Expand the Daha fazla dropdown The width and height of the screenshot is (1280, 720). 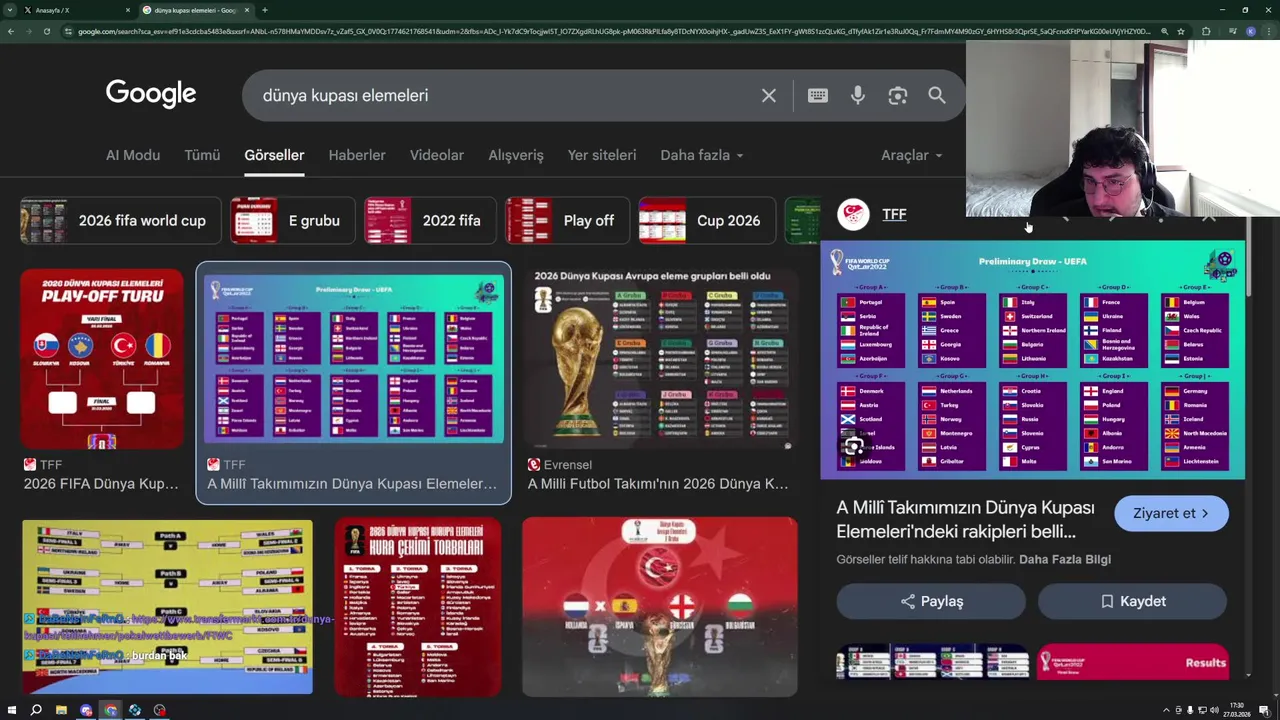702,155
